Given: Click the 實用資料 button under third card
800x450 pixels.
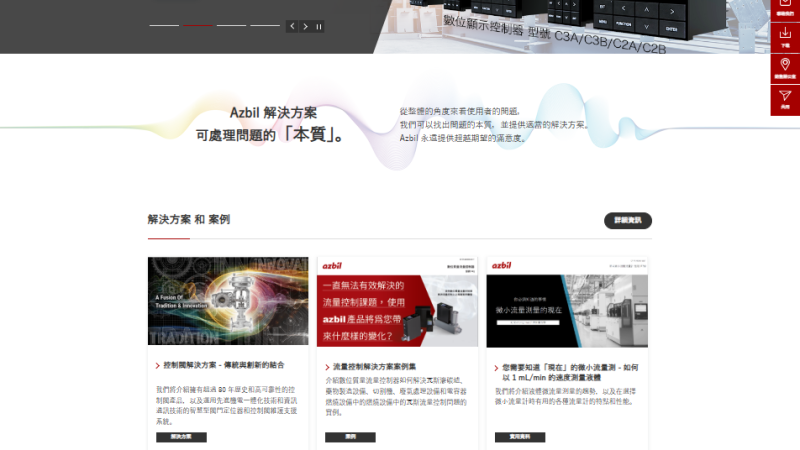Looking at the screenshot, I should [x=520, y=437].
